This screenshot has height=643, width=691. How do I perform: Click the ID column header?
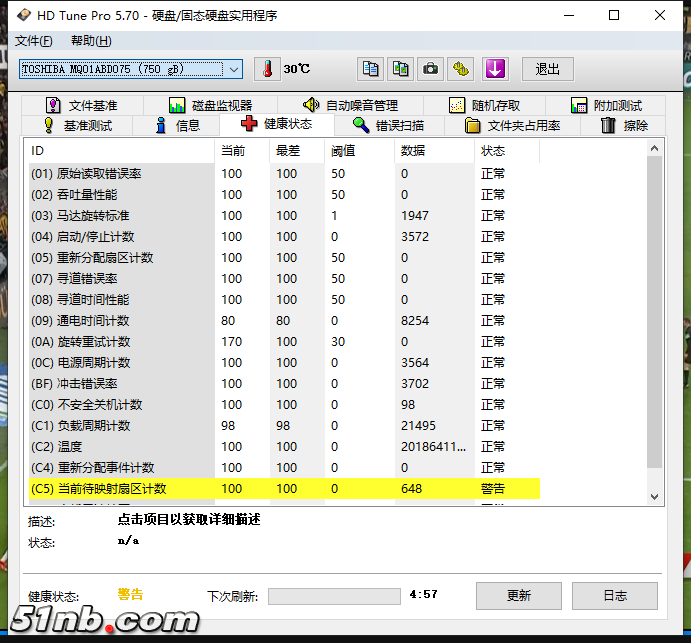pos(119,151)
